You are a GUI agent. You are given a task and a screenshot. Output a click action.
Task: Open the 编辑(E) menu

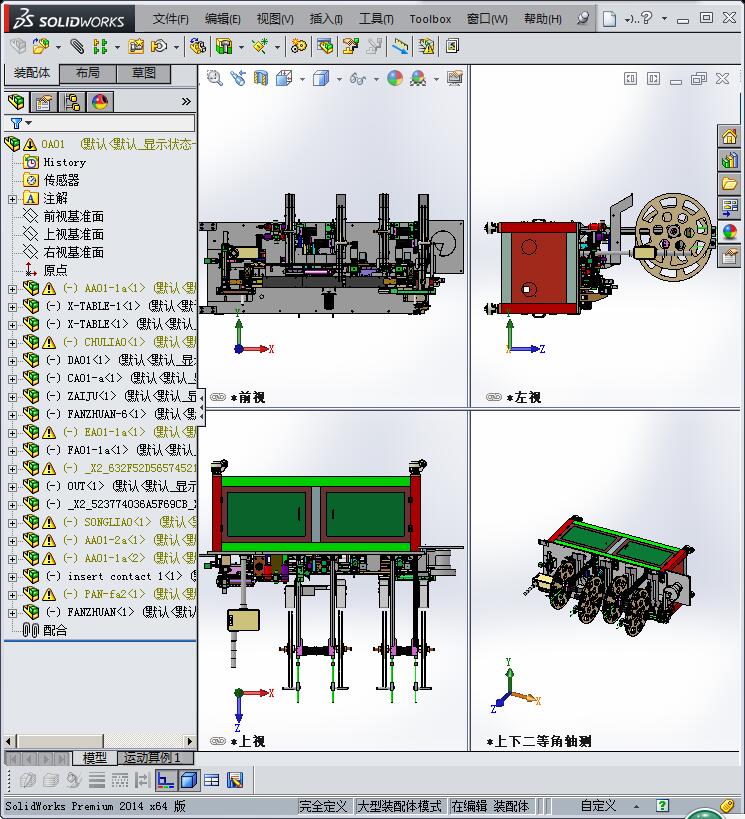223,19
